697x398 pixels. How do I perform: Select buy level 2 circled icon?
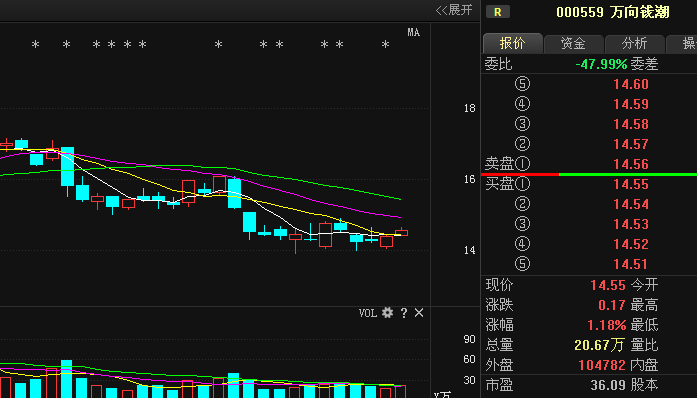tap(522, 204)
